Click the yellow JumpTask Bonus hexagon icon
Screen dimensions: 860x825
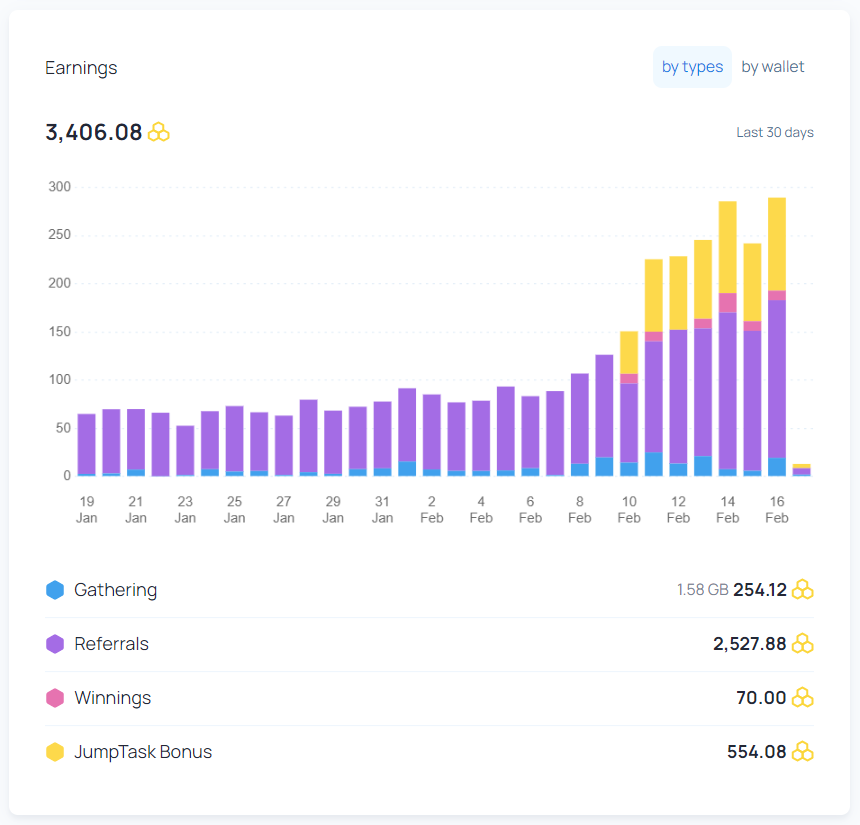(55, 752)
